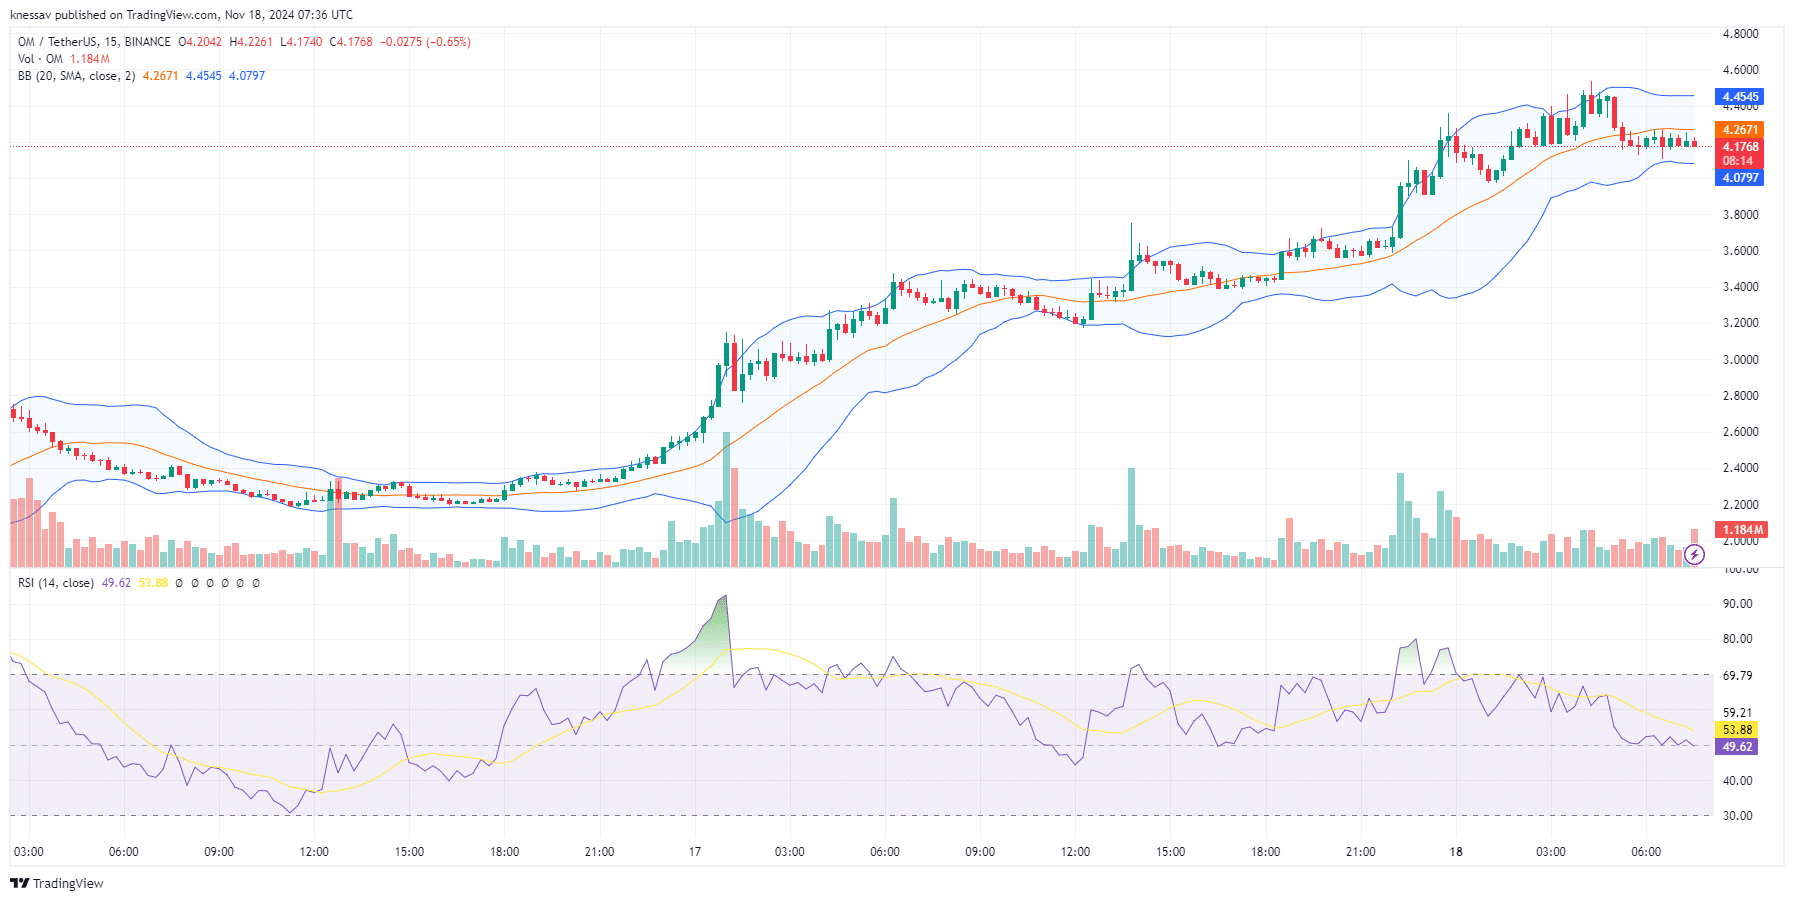The height and width of the screenshot is (901, 1794).
Task: Click the Vol · OM volume label
Action: [x=40, y=59]
